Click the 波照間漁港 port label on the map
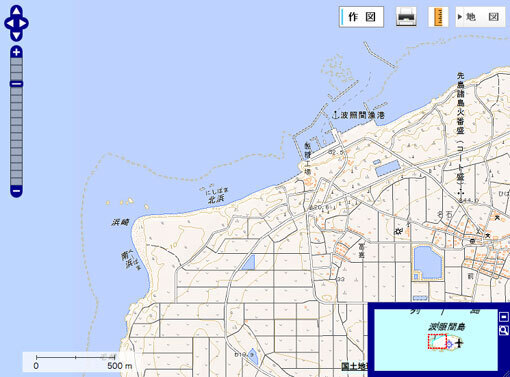510x377 pixels. click(362, 115)
